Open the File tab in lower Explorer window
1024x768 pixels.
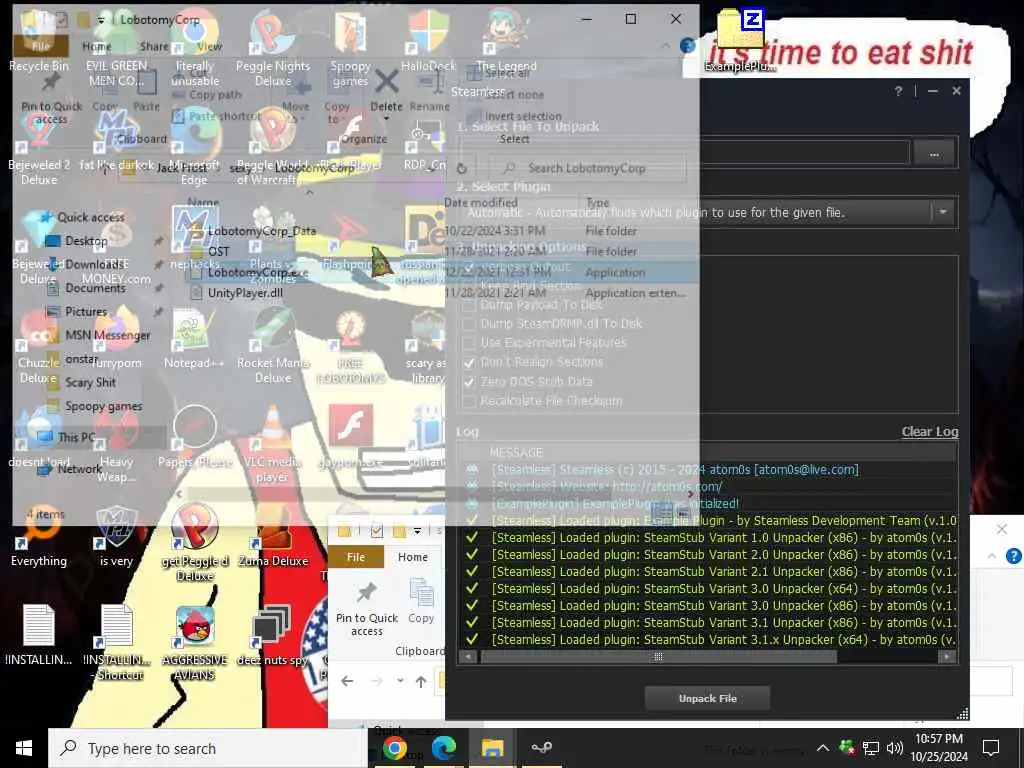356,557
